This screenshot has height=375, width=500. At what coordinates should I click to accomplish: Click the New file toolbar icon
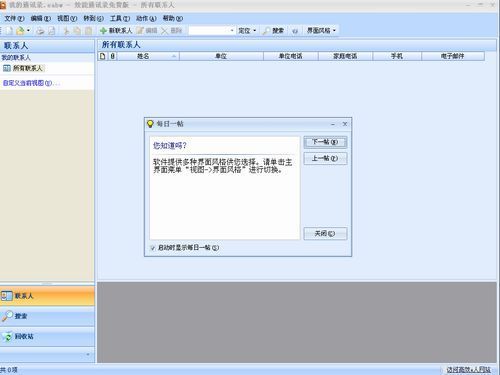coord(9,31)
